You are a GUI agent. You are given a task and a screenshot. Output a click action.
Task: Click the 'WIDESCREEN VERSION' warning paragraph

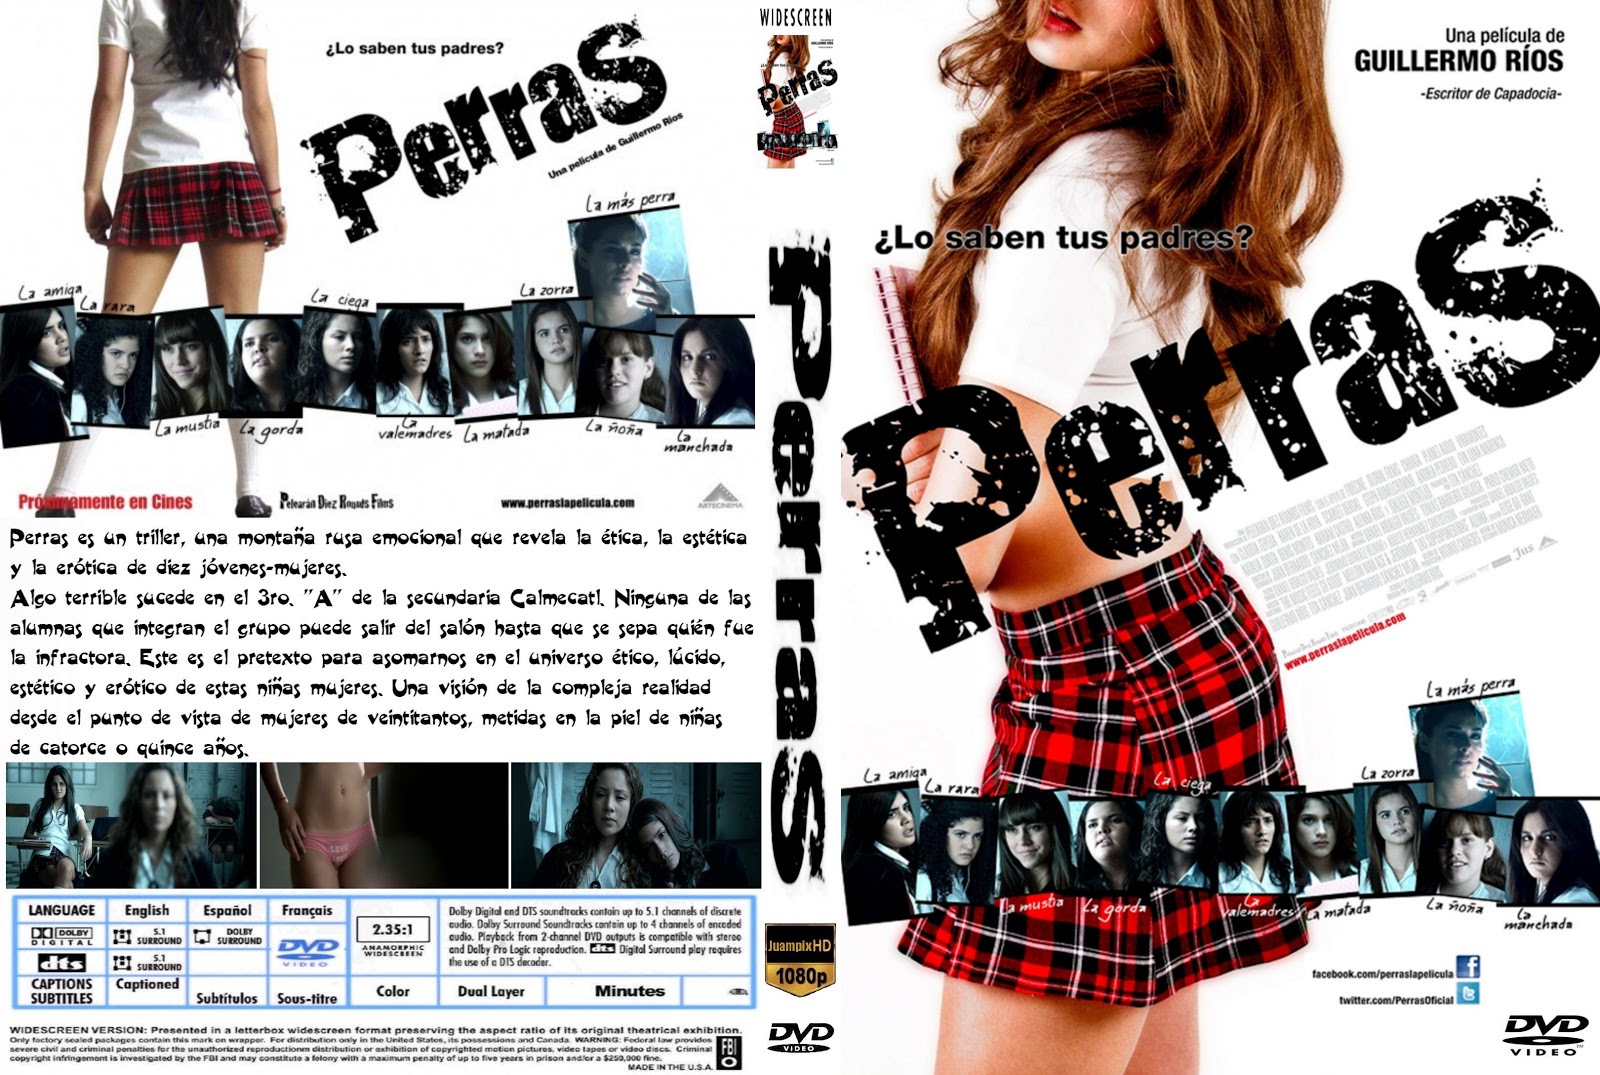[375, 1048]
